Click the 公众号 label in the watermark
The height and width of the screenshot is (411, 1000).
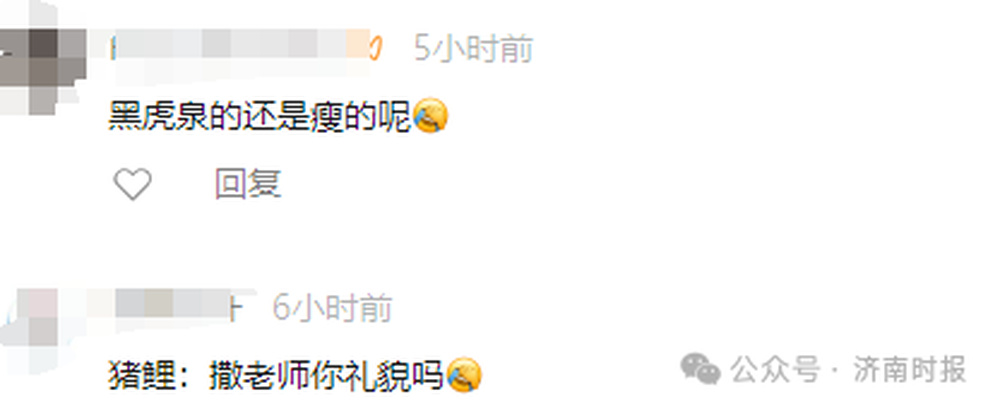pyautogui.click(x=774, y=370)
